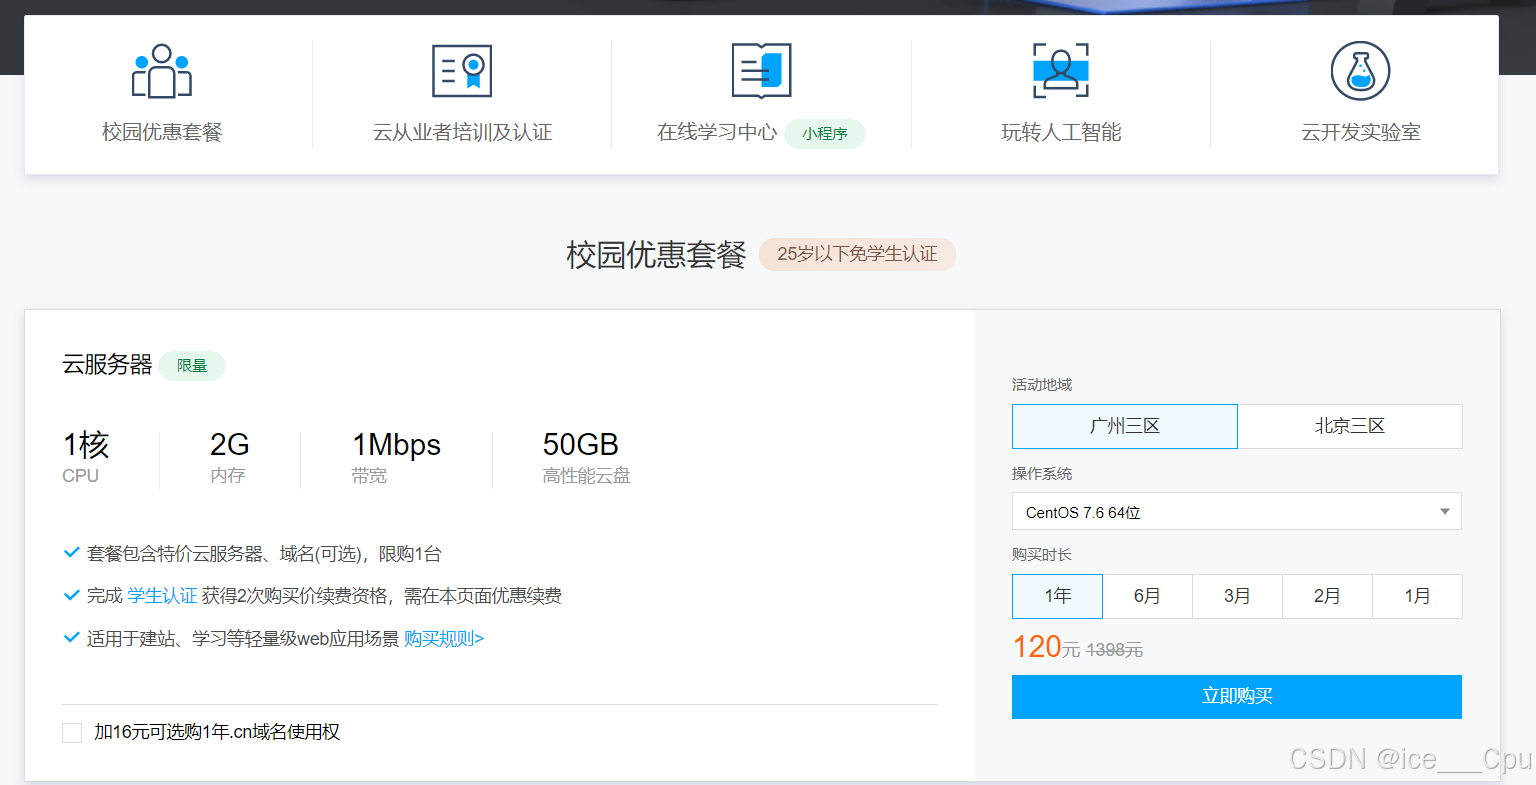The height and width of the screenshot is (785, 1536).
Task: Click the struck-through 1398元 original price
Action: (1114, 650)
